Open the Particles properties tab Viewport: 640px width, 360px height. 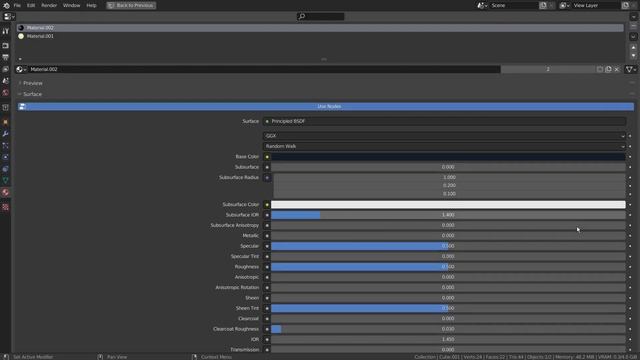point(5,146)
